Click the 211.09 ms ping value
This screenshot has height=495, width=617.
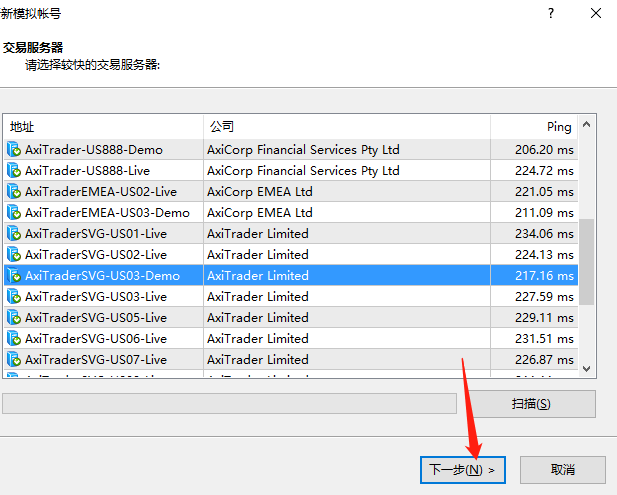click(x=544, y=212)
